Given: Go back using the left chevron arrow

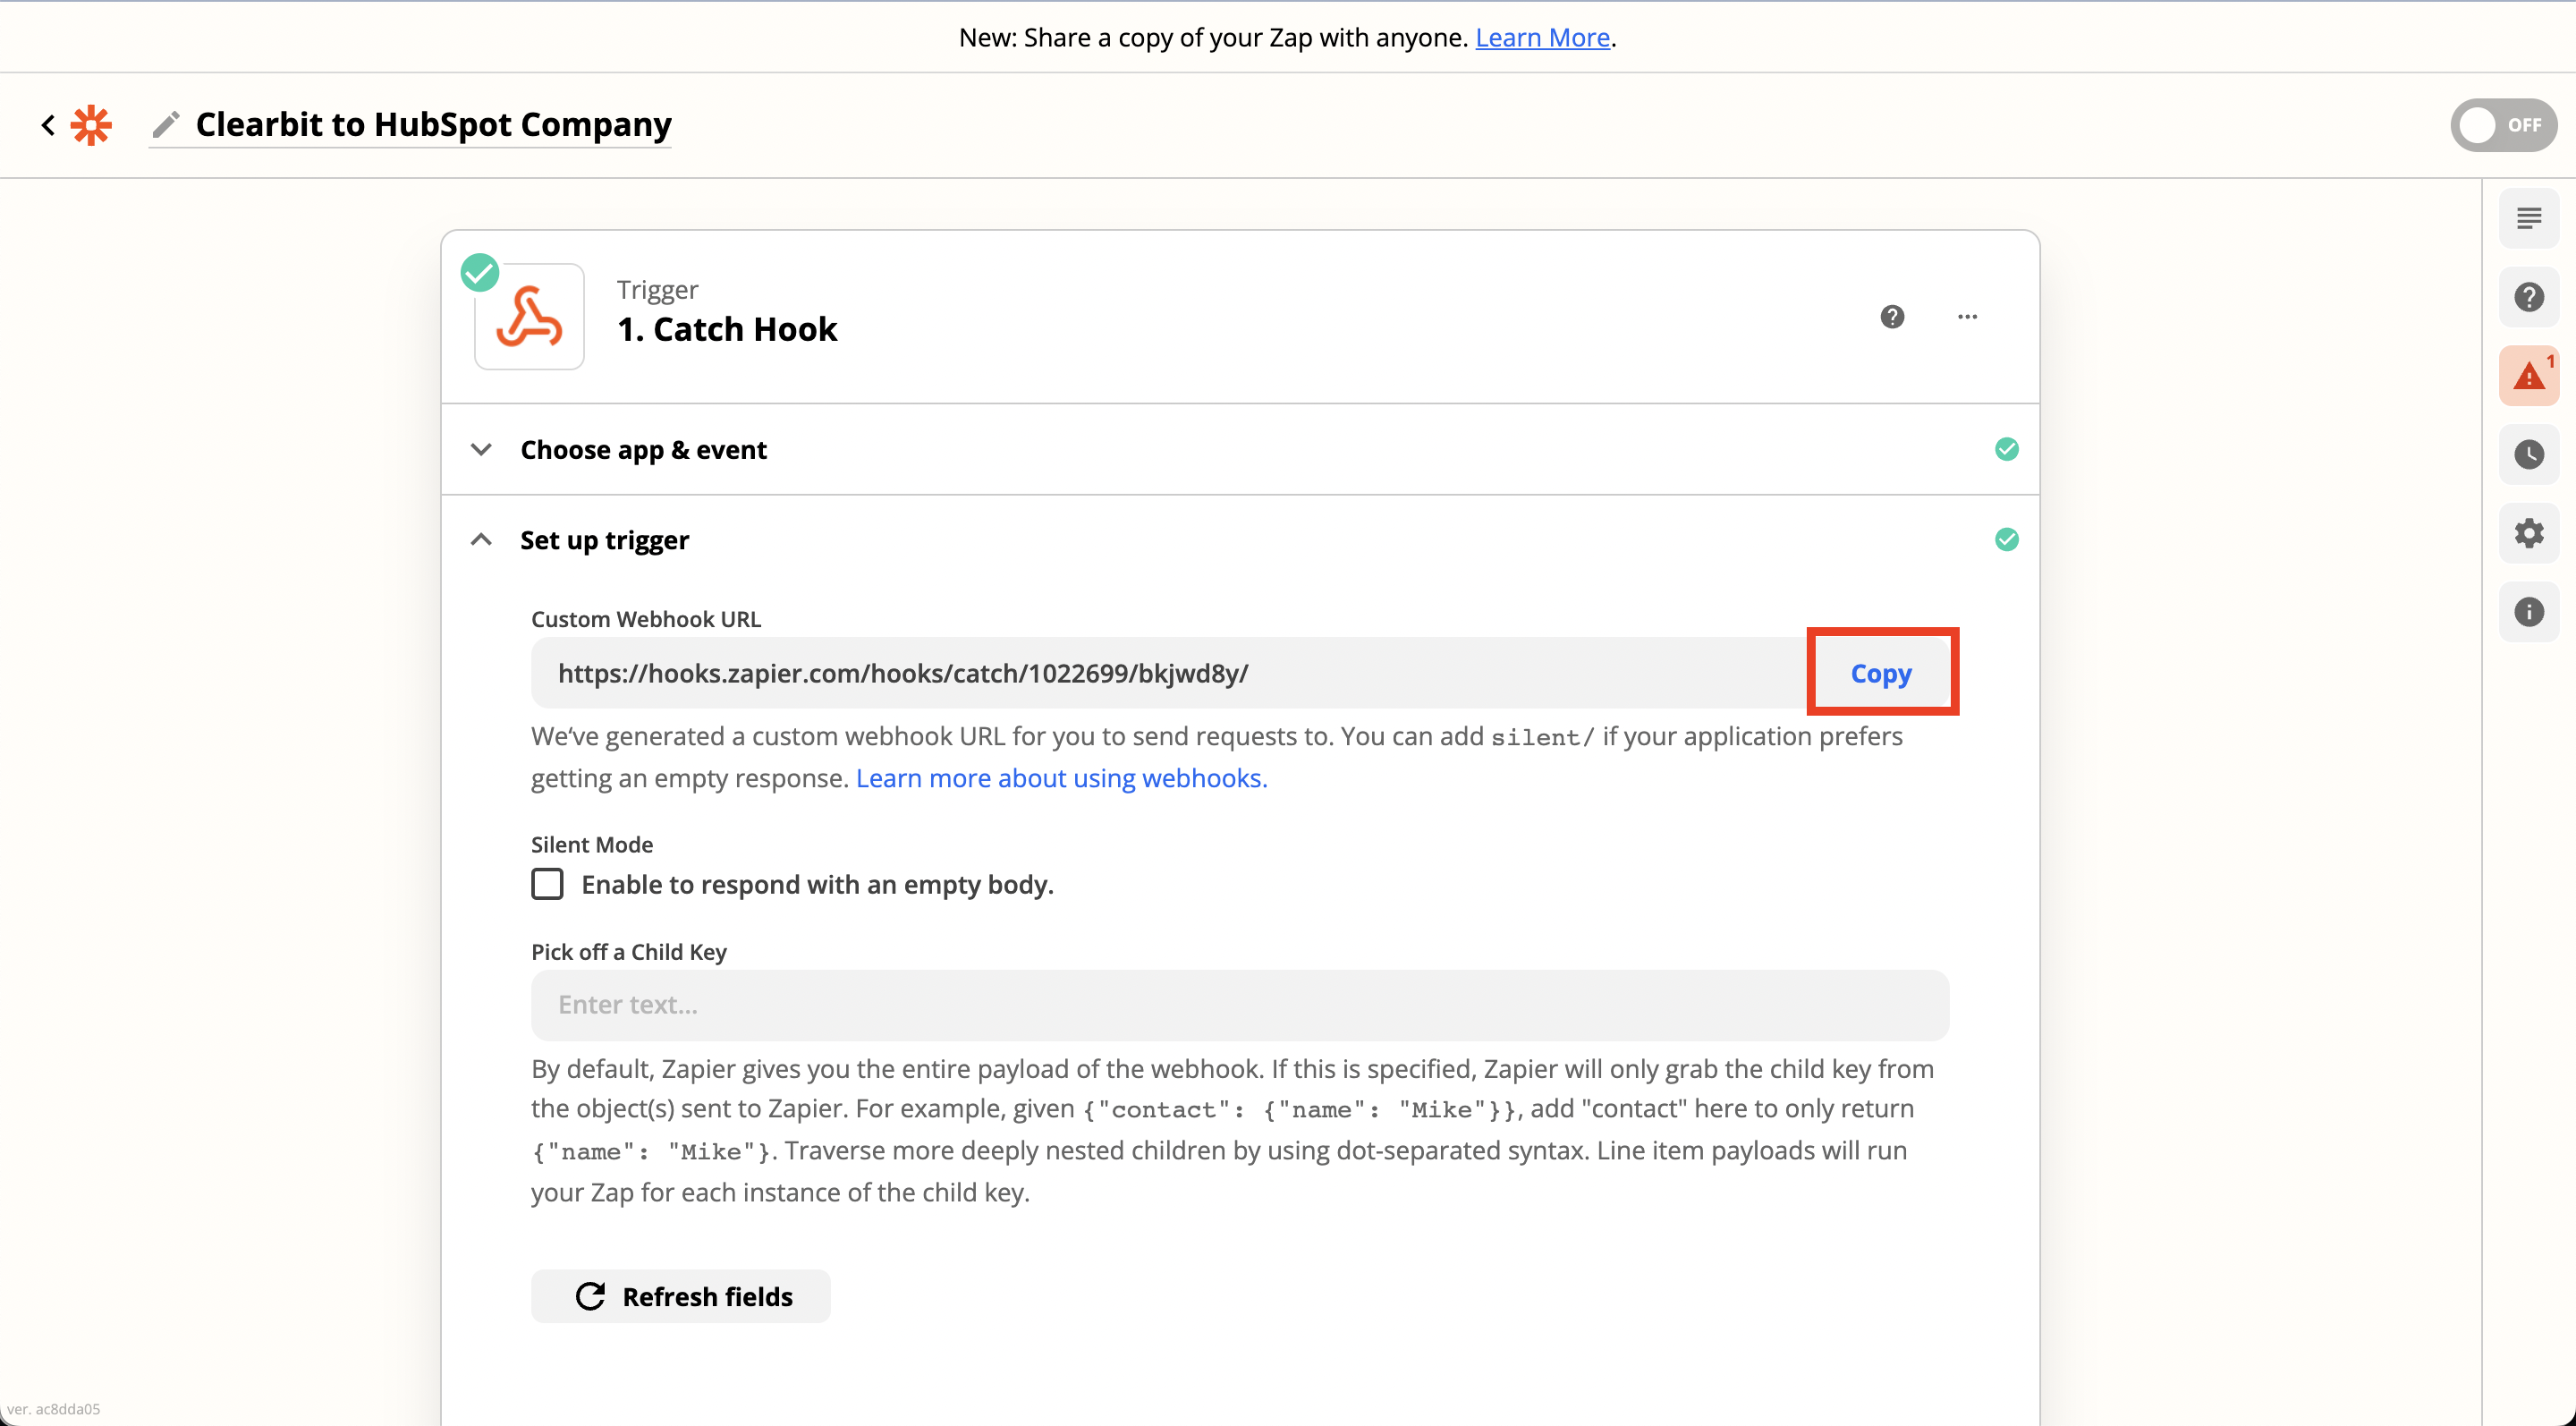Looking at the screenshot, I should point(47,125).
